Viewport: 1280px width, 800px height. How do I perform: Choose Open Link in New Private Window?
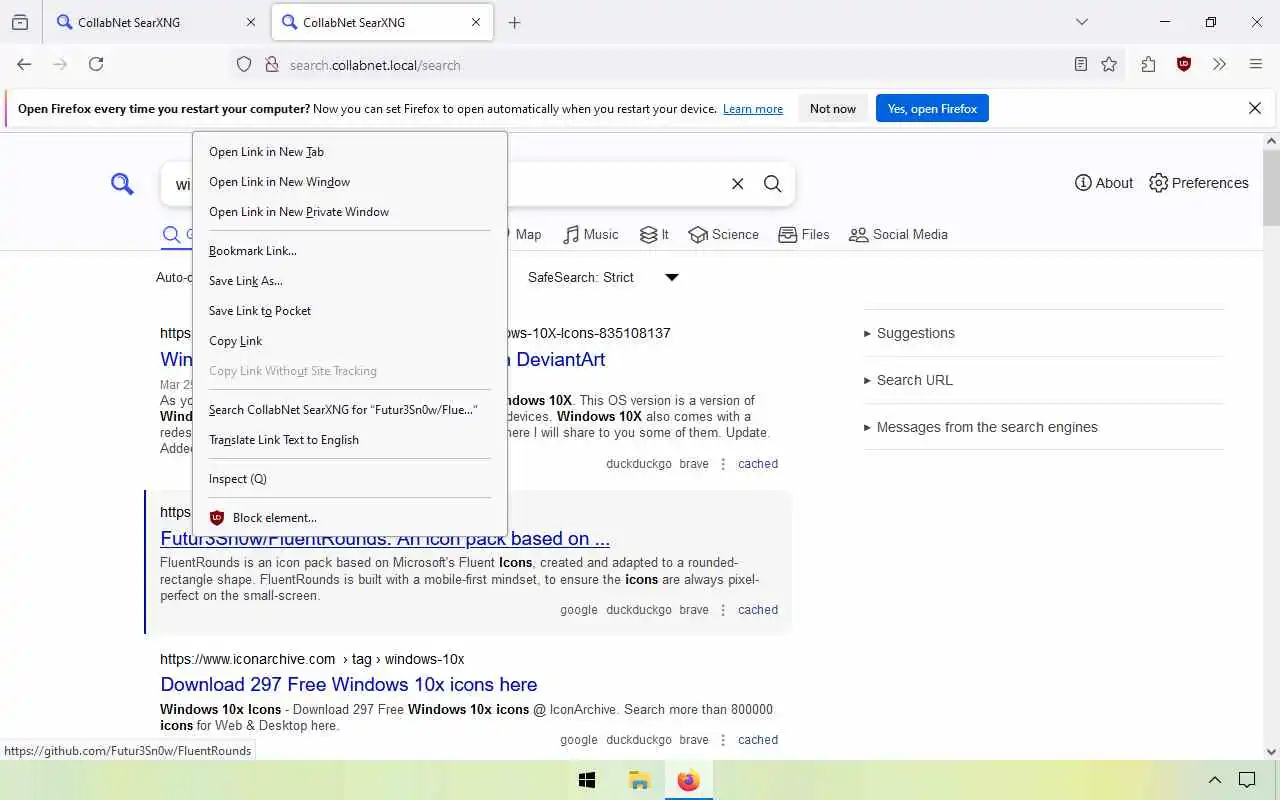(x=350, y=212)
